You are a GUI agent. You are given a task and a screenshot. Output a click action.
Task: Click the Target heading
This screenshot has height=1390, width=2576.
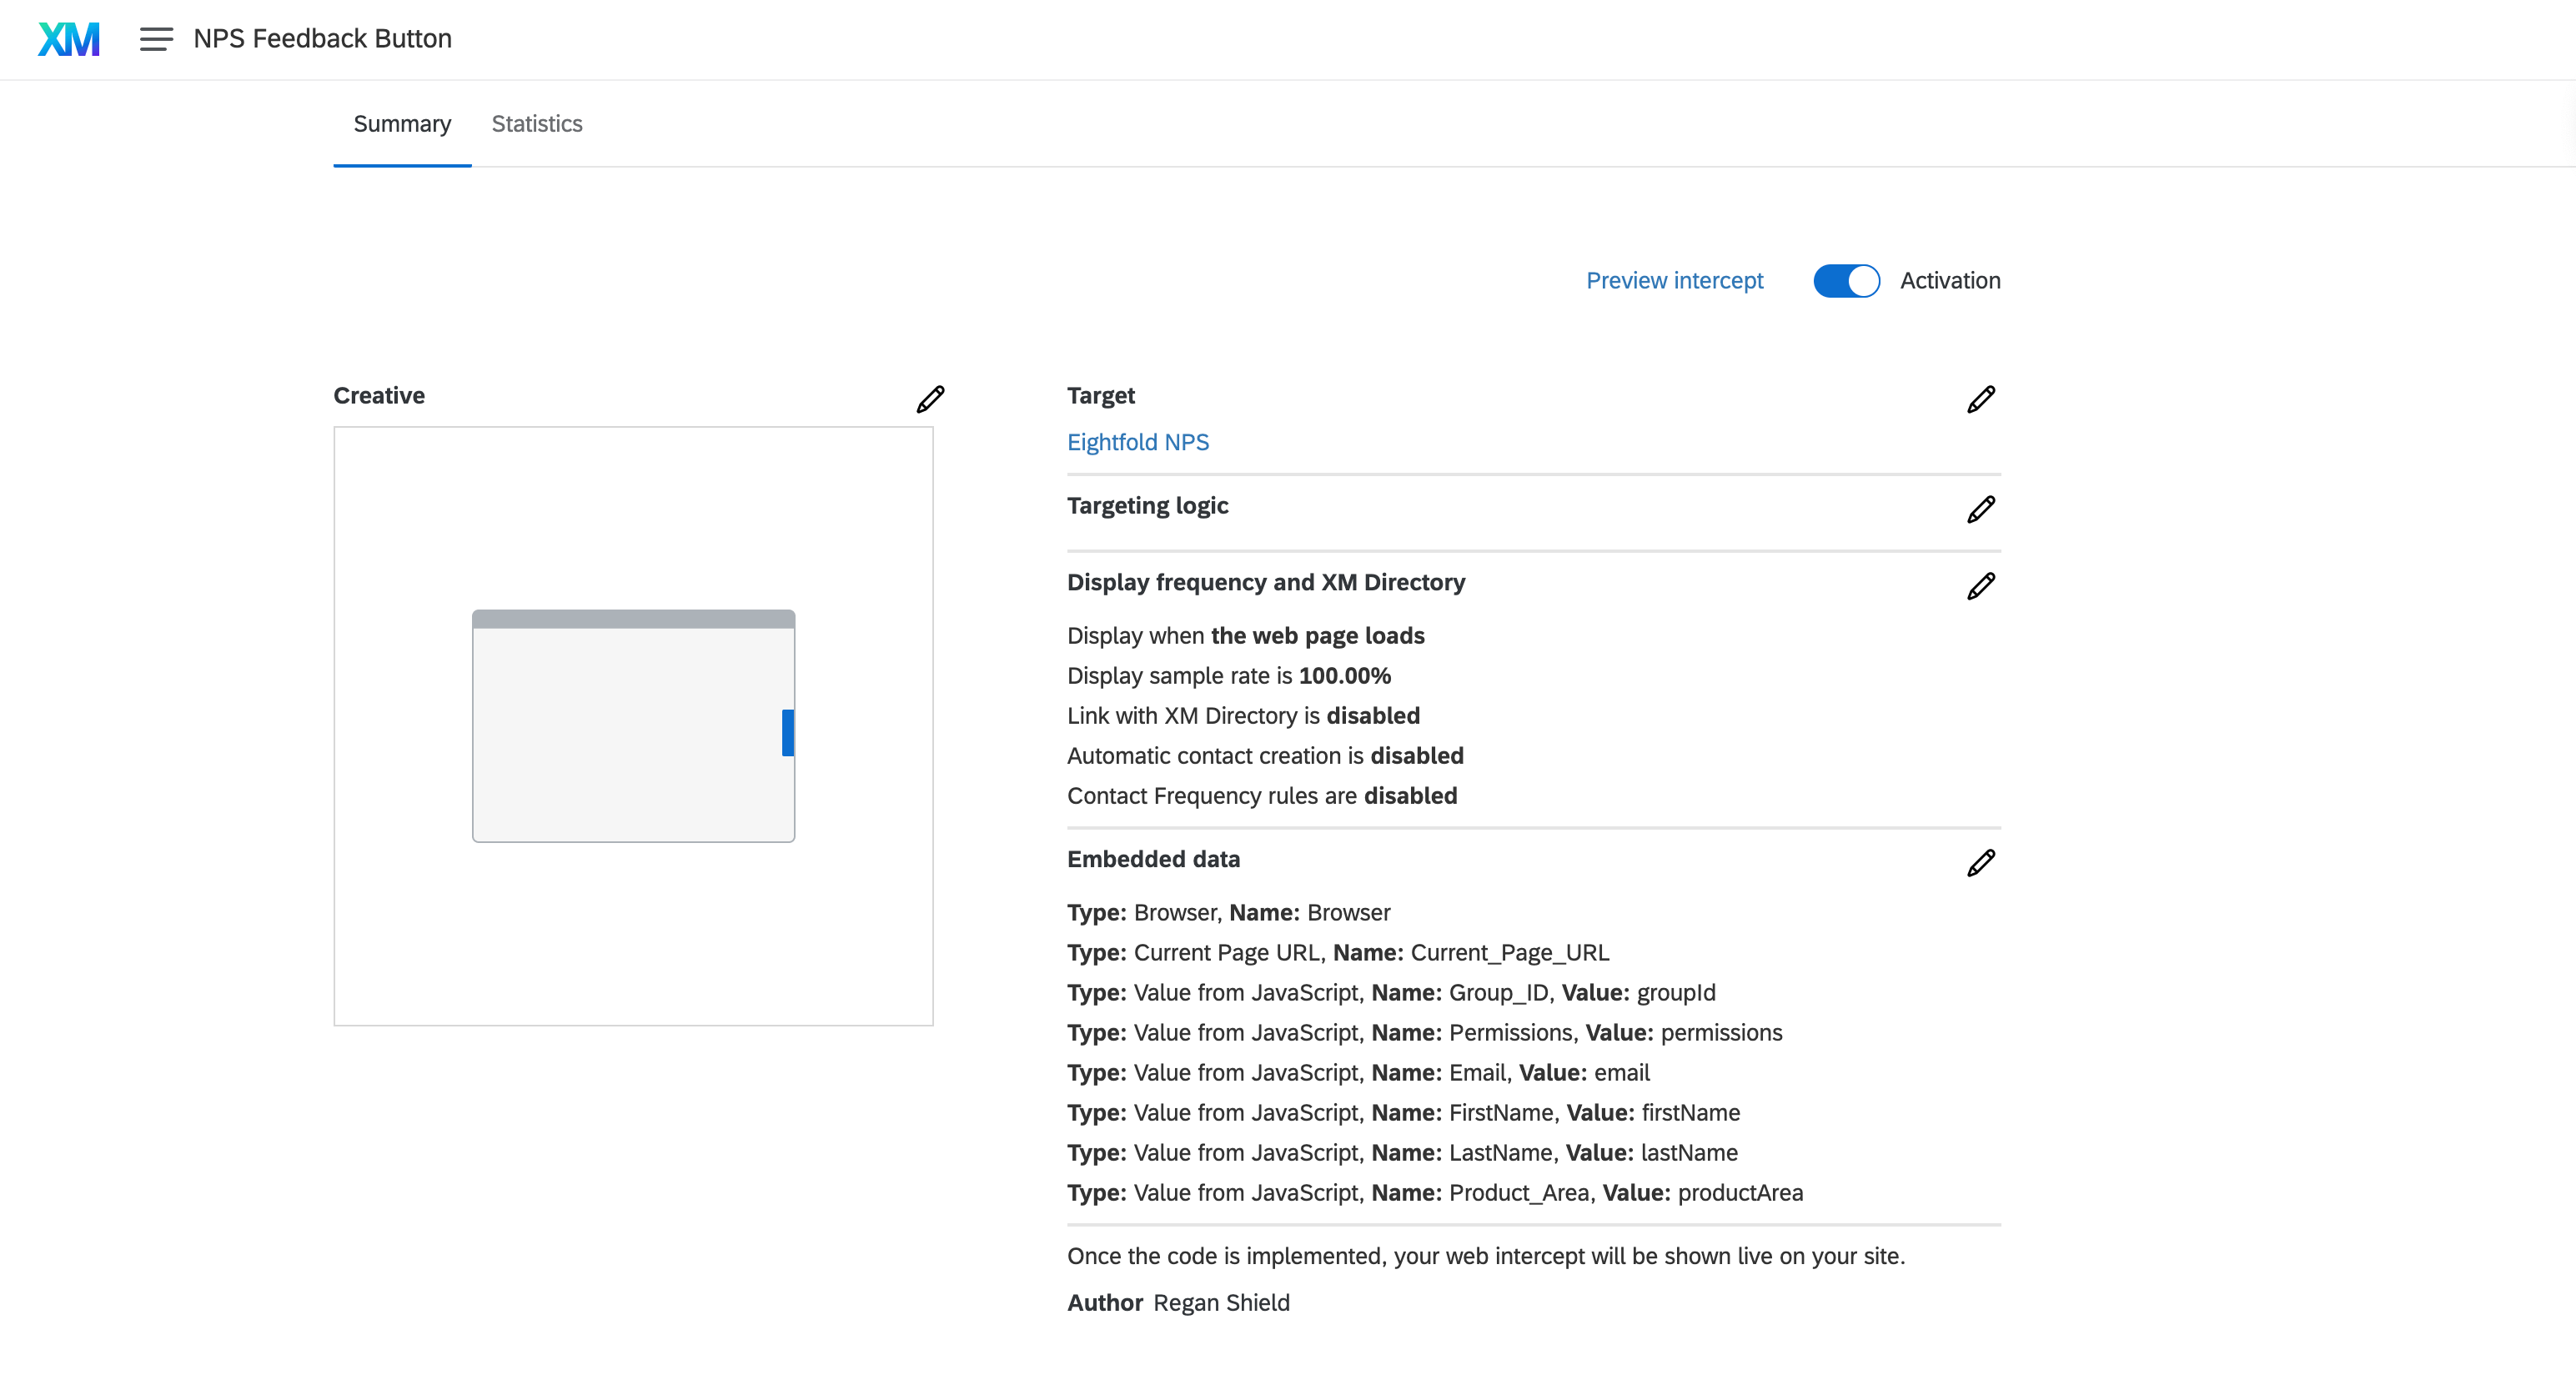(1100, 396)
